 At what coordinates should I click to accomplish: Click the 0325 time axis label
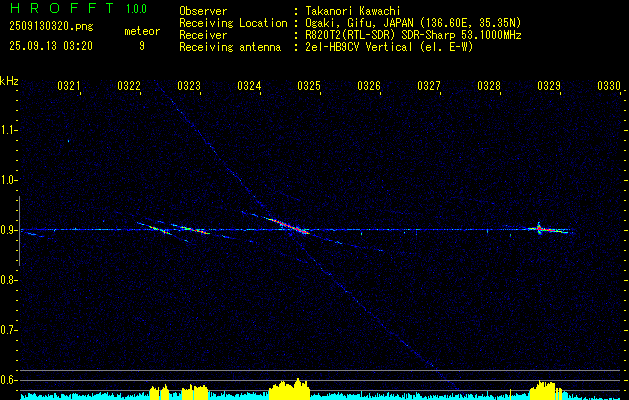pyautogui.click(x=309, y=85)
